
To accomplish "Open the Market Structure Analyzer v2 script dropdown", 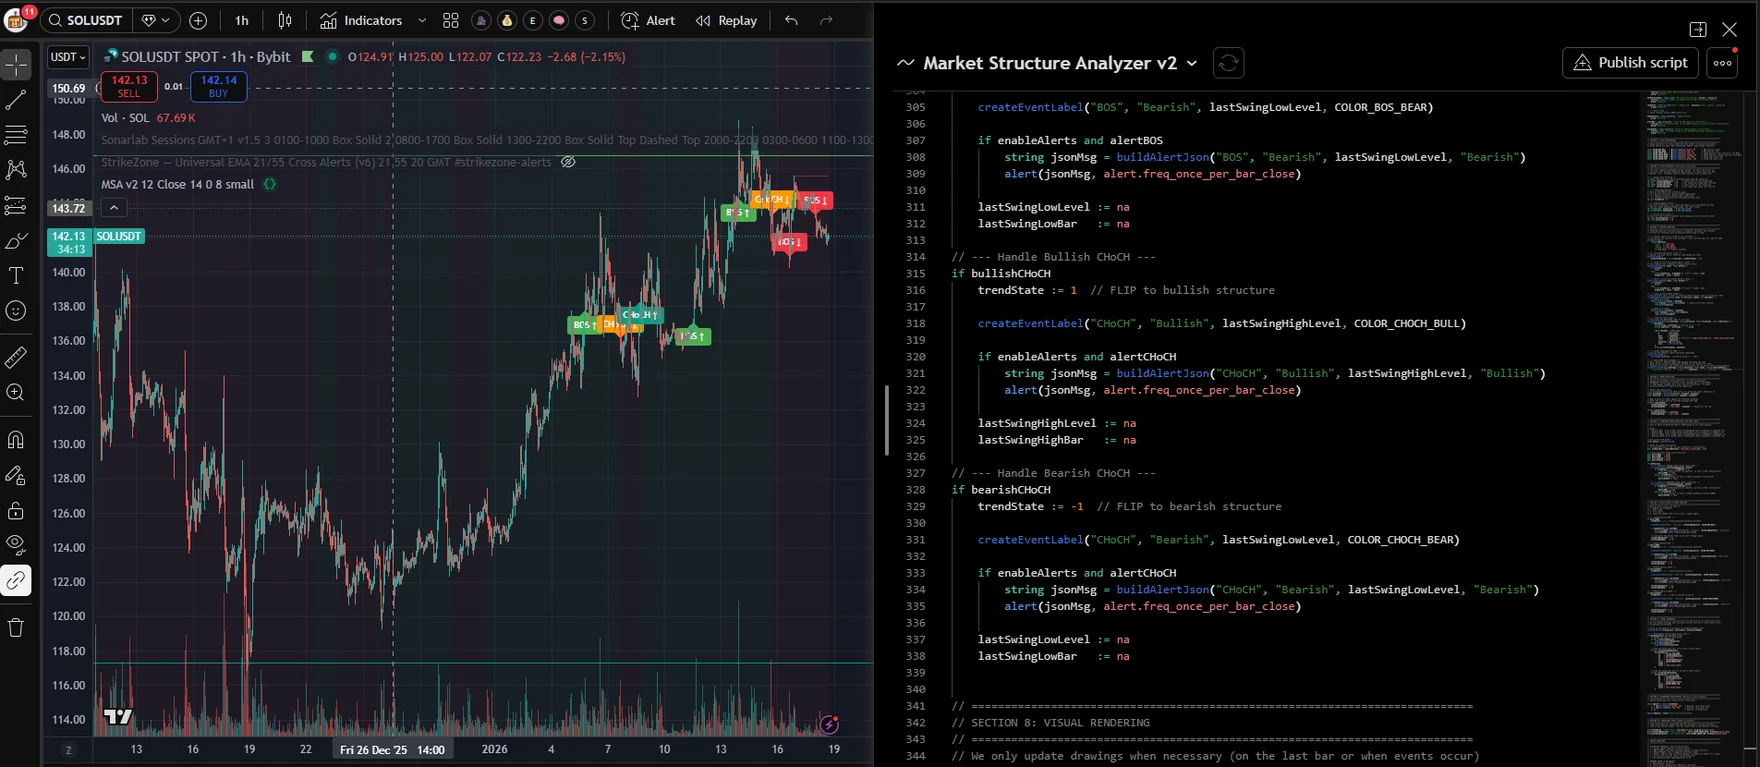I will (x=1192, y=63).
